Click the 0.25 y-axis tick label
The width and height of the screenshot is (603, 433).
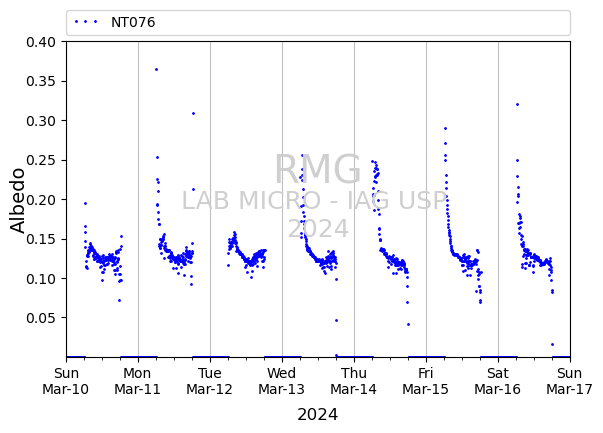41,160
